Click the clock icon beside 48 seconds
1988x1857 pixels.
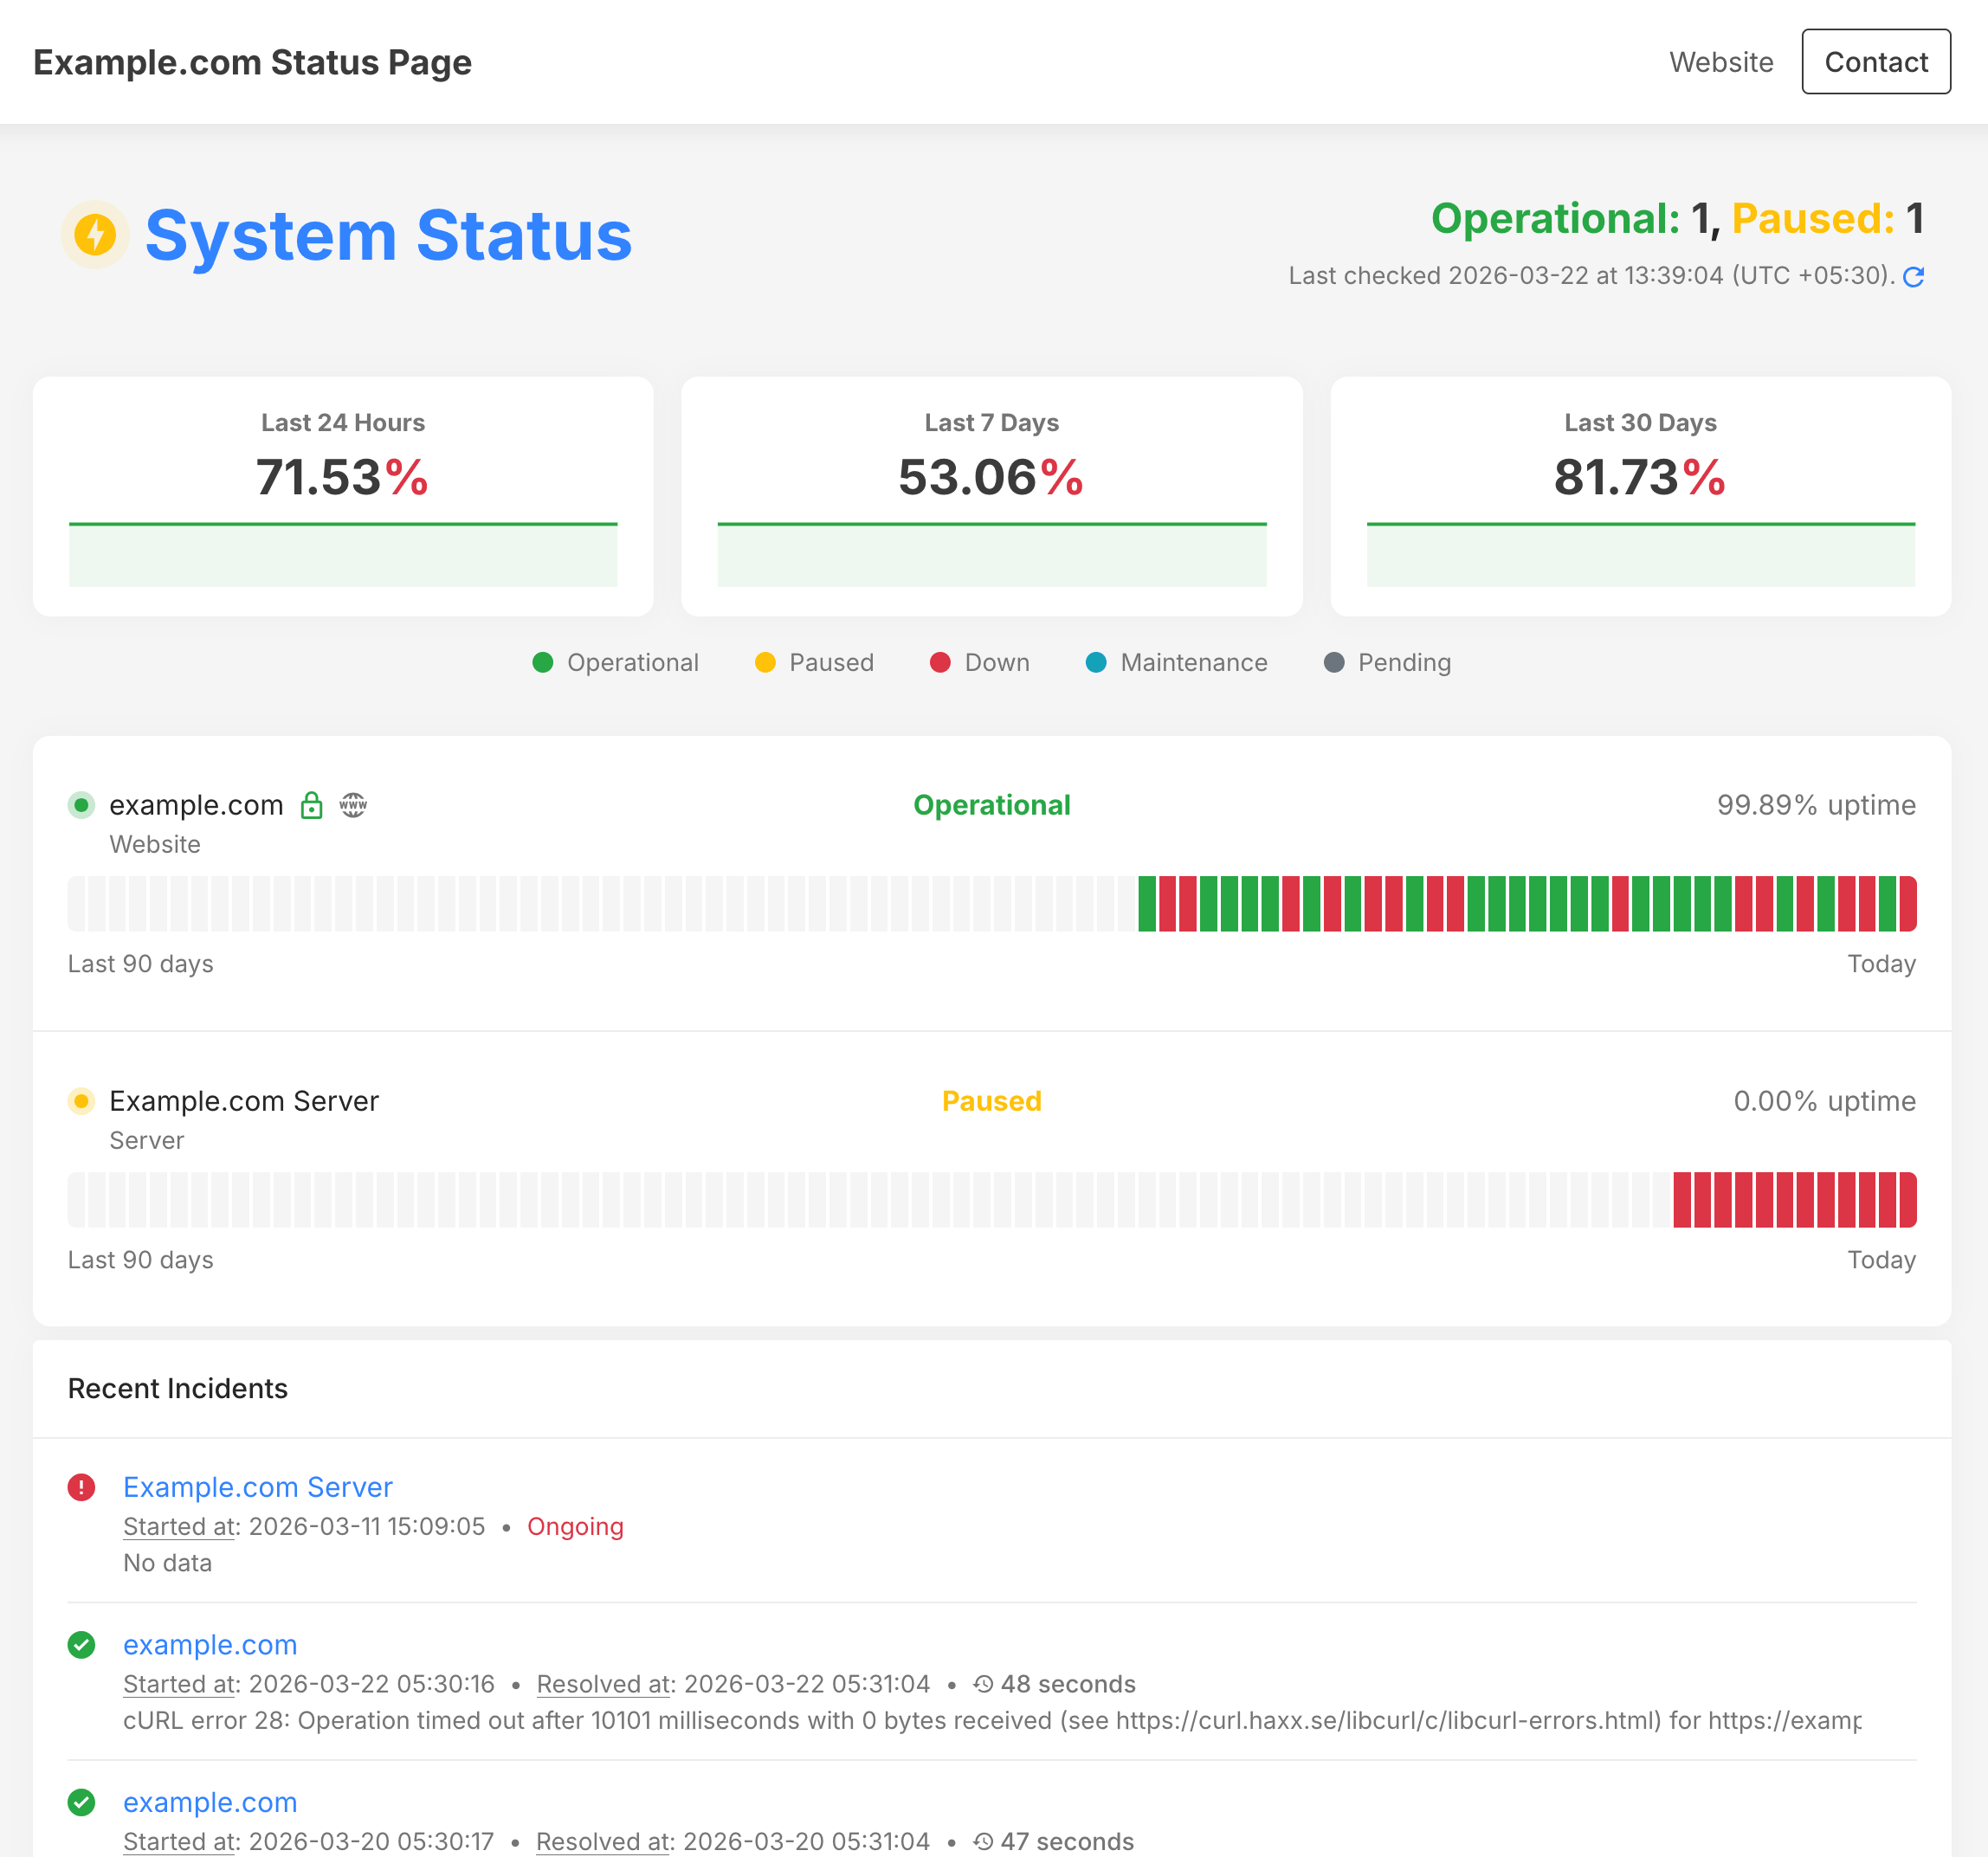[983, 1684]
